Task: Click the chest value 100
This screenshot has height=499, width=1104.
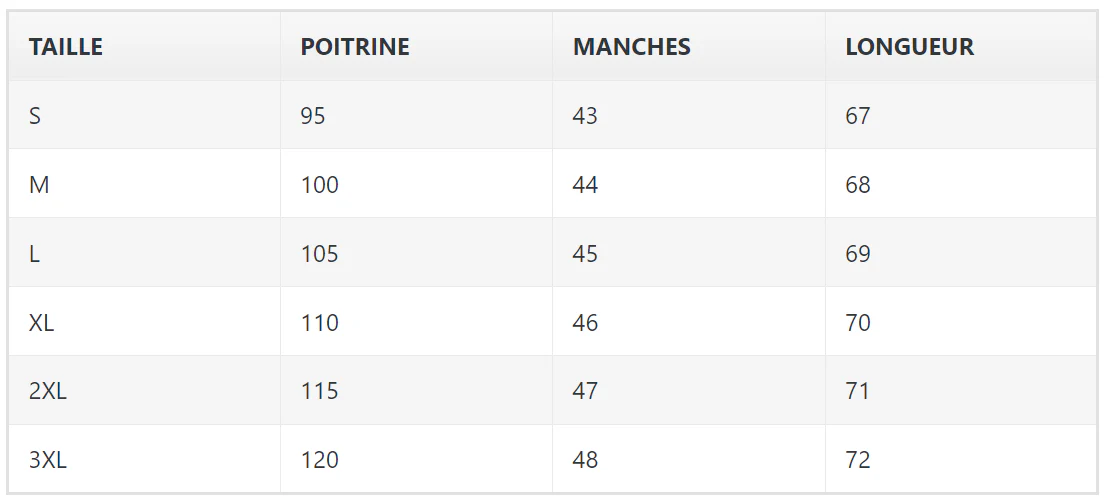Action: [x=320, y=184]
